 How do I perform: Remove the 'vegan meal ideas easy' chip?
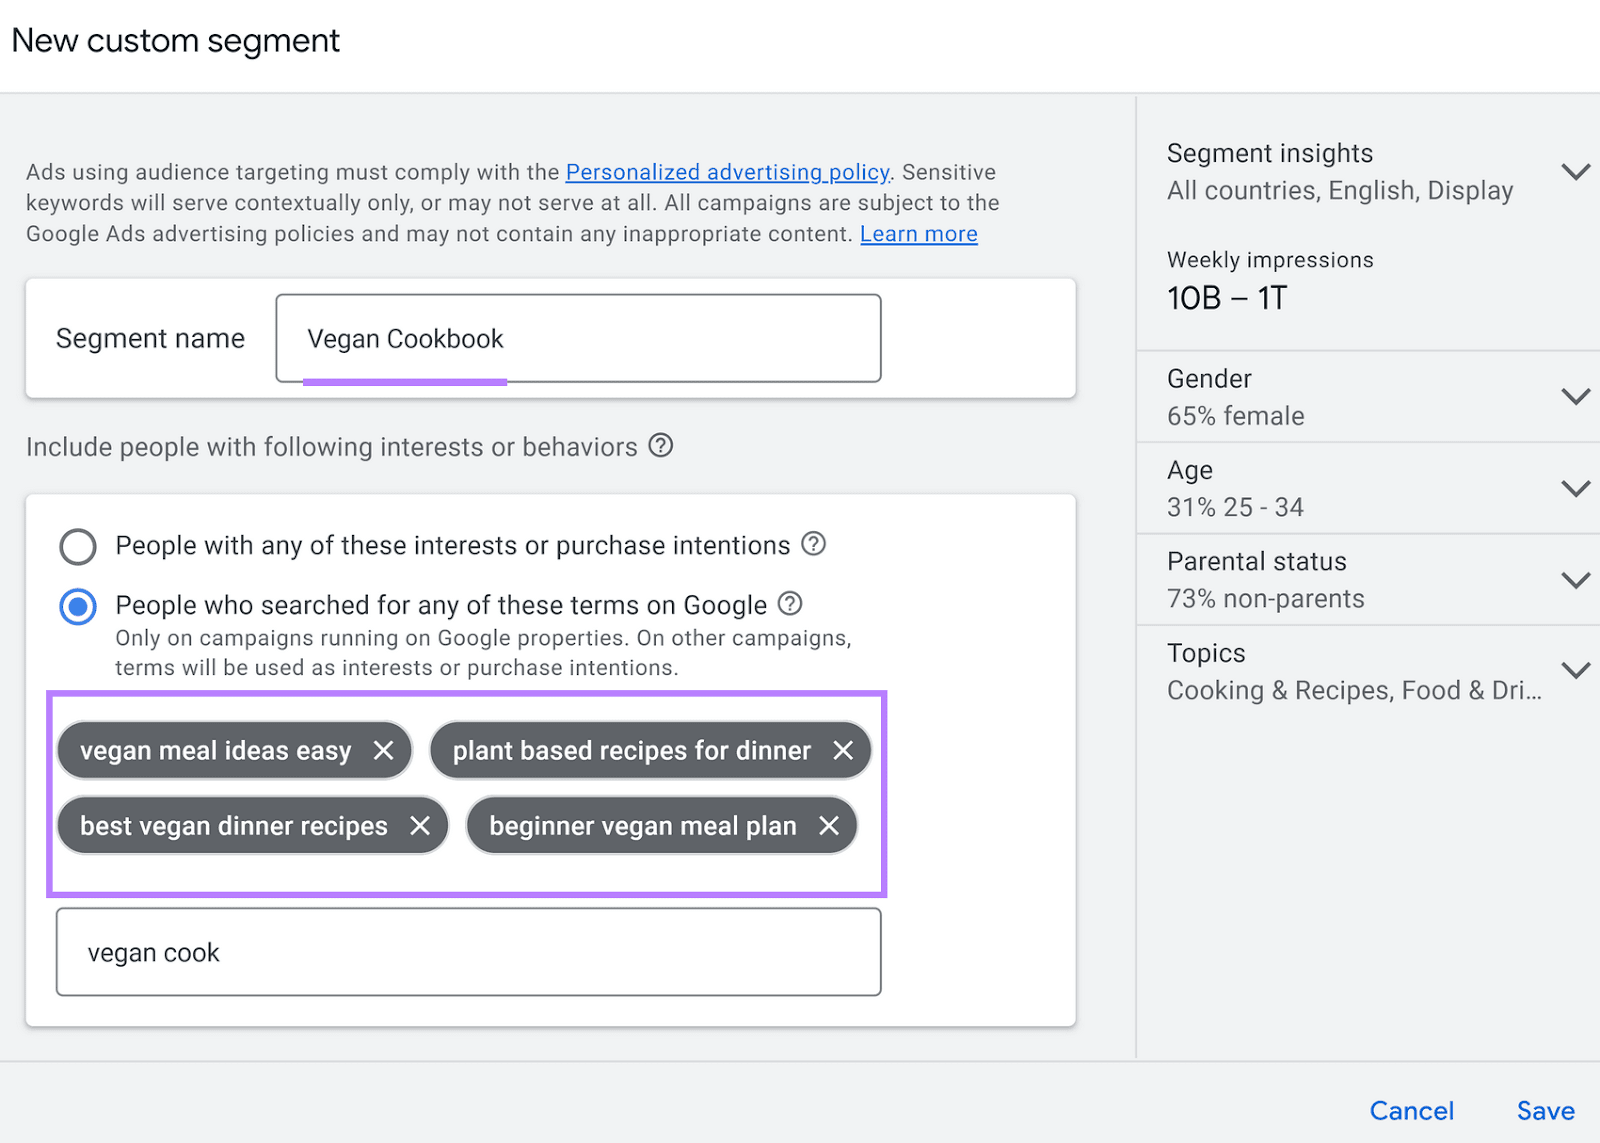(383, 750)
